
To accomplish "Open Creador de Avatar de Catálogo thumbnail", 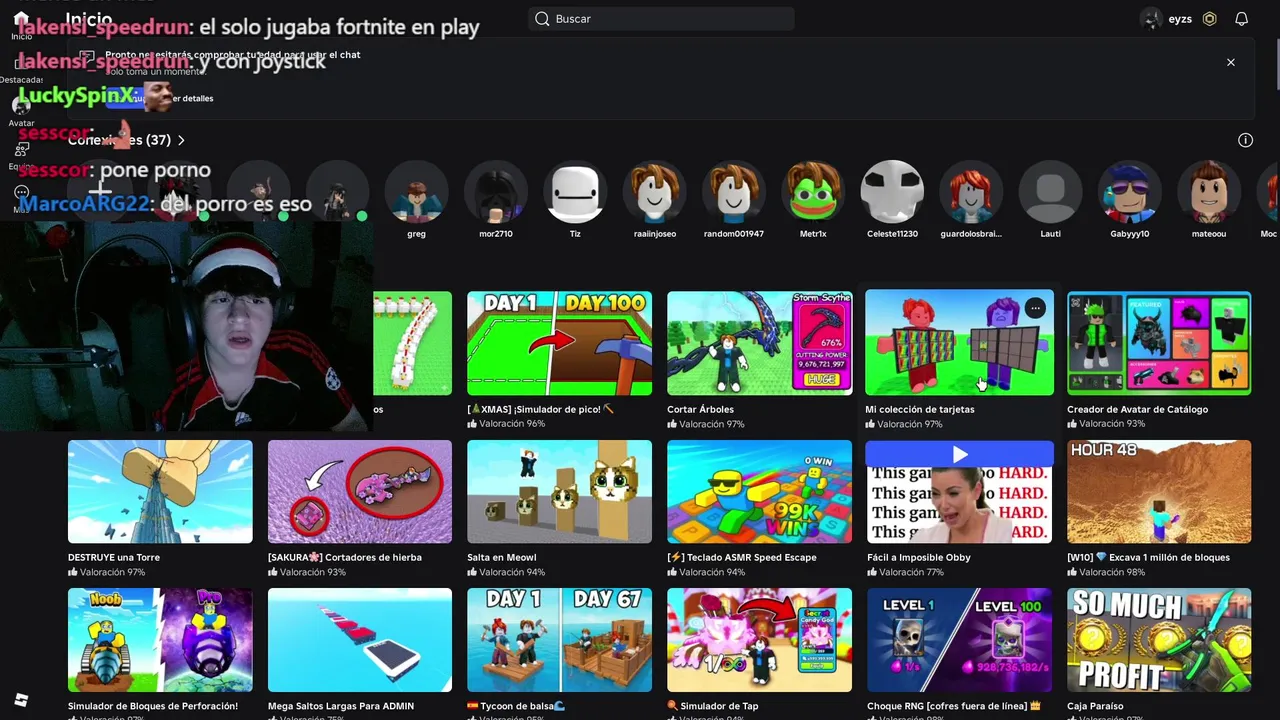I will 1159,343.
